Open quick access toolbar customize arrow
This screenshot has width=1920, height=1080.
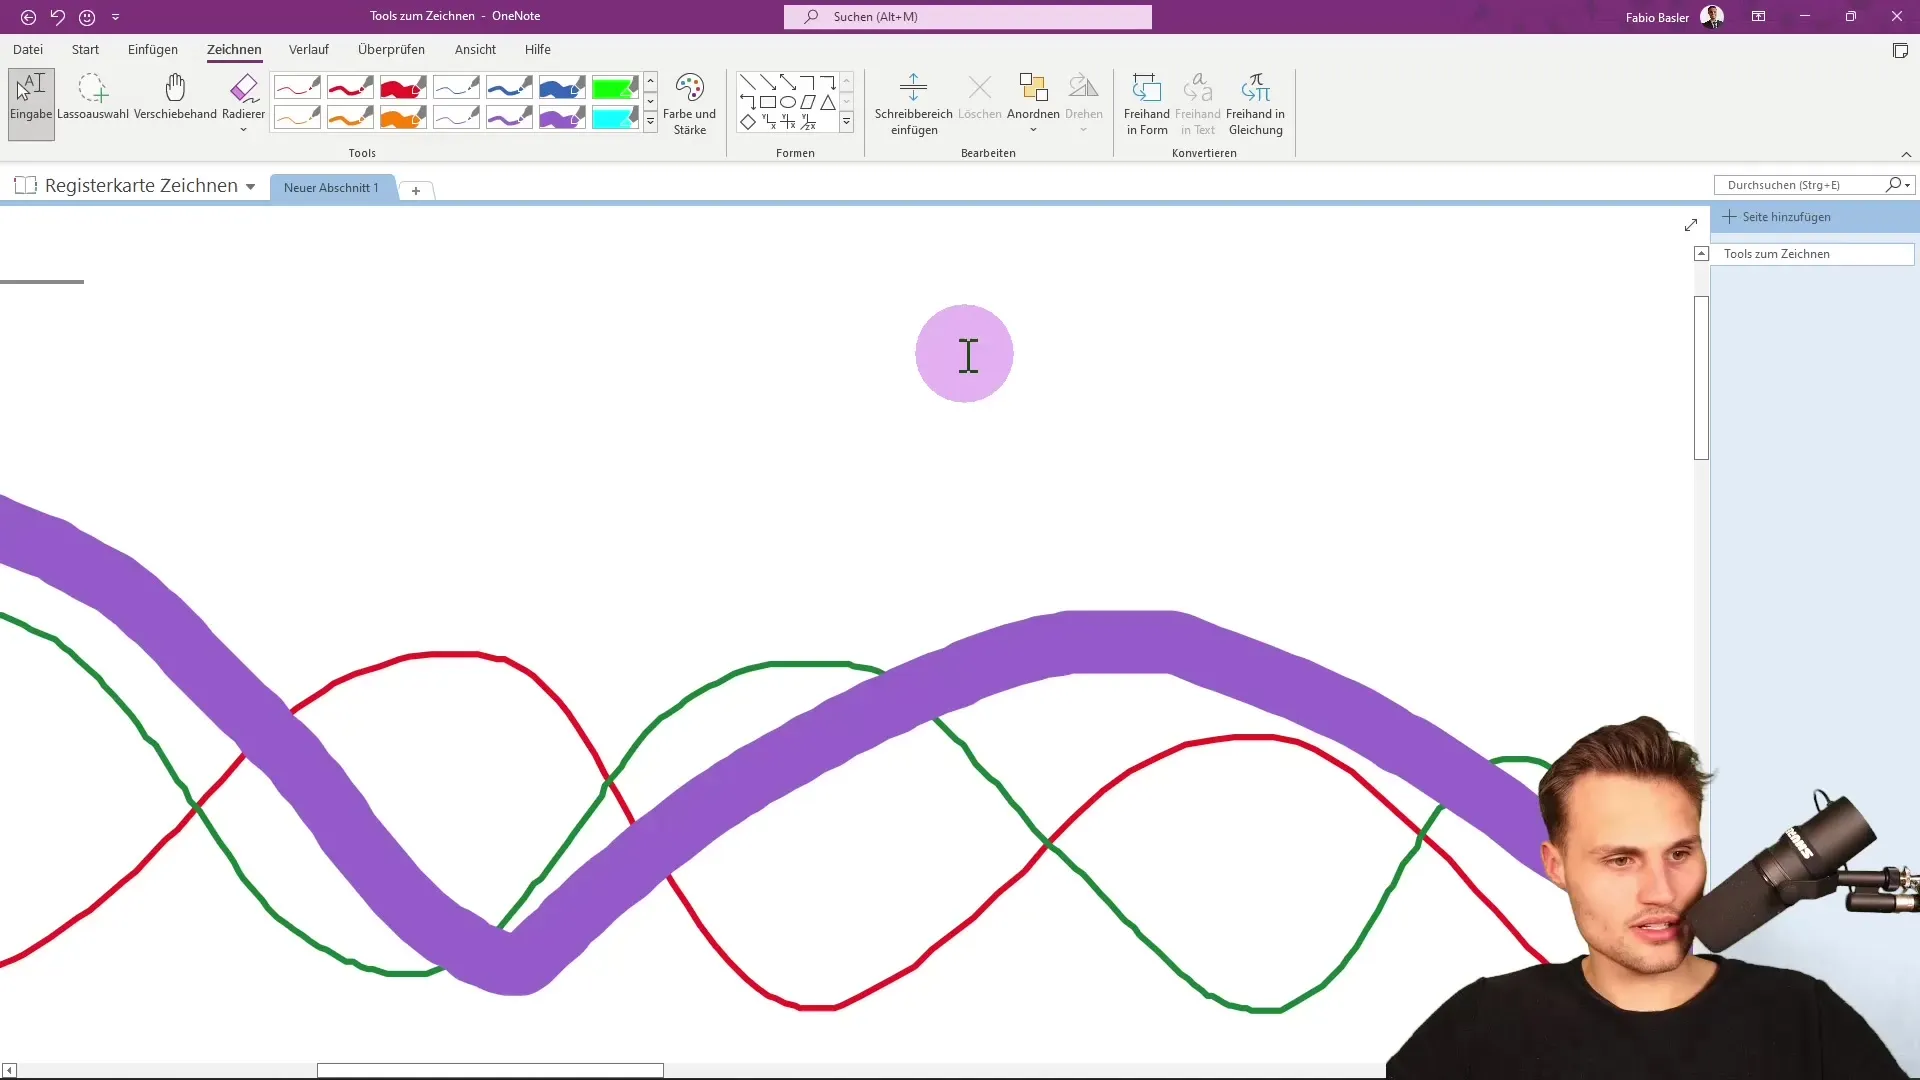click(x=115, y=17)
